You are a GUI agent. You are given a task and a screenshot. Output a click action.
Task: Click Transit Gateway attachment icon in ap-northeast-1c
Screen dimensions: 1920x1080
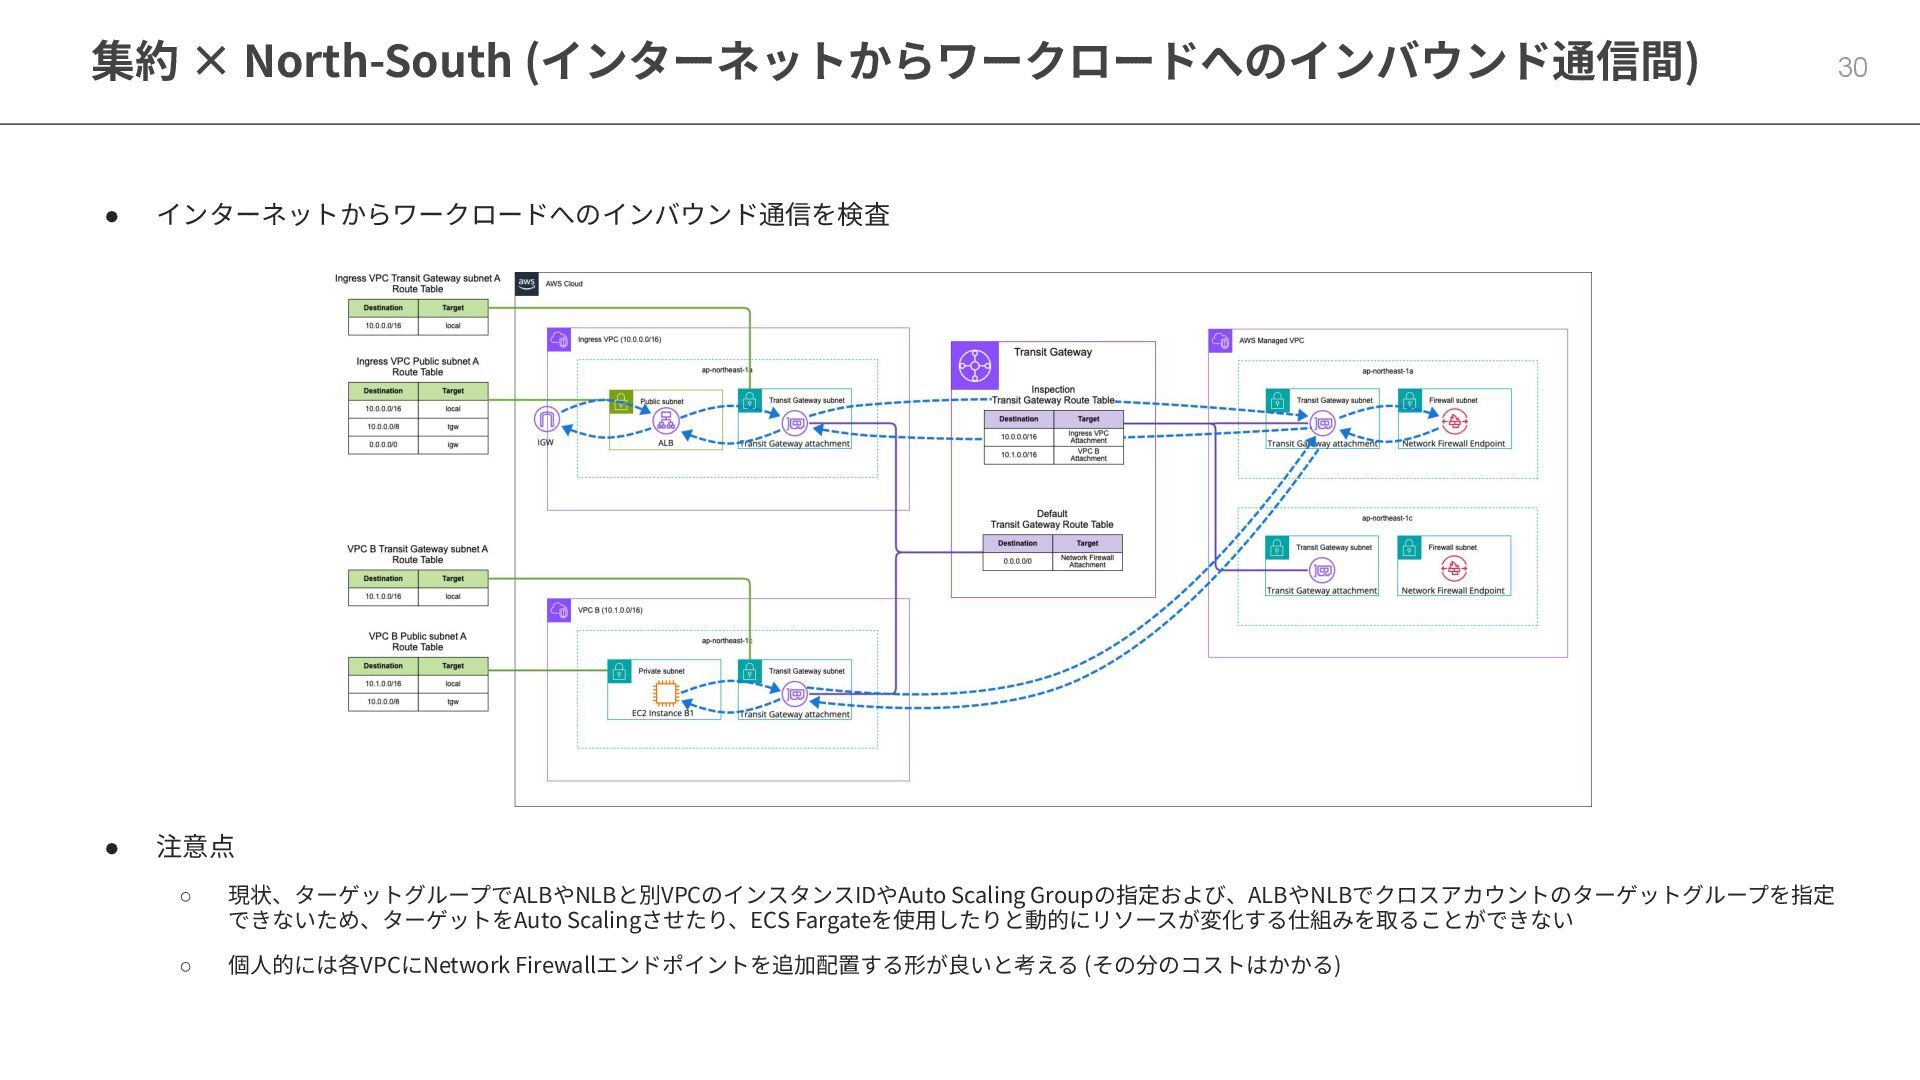[1322, 570]
